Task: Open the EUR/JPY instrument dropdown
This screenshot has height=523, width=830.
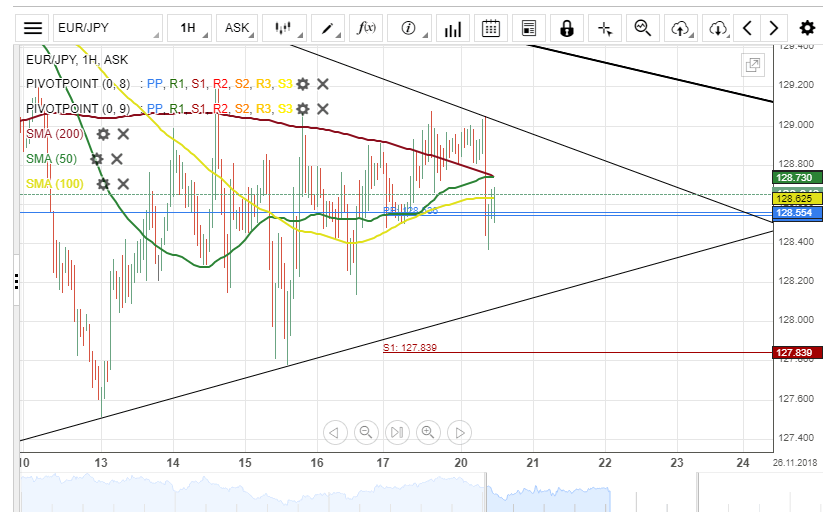Action: pyautogui.click(x=108, y=28)
